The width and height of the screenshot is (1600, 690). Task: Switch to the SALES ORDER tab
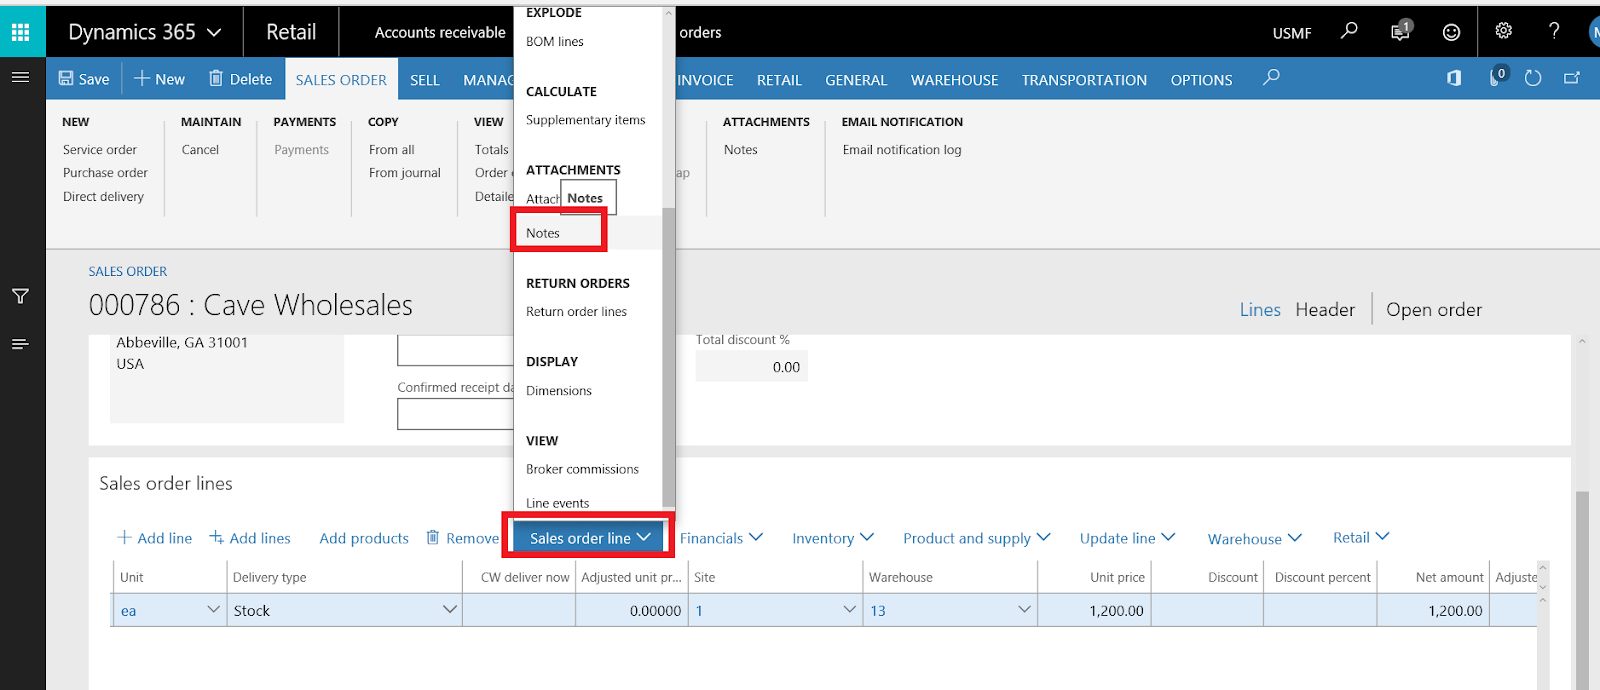tap(341, 79)
